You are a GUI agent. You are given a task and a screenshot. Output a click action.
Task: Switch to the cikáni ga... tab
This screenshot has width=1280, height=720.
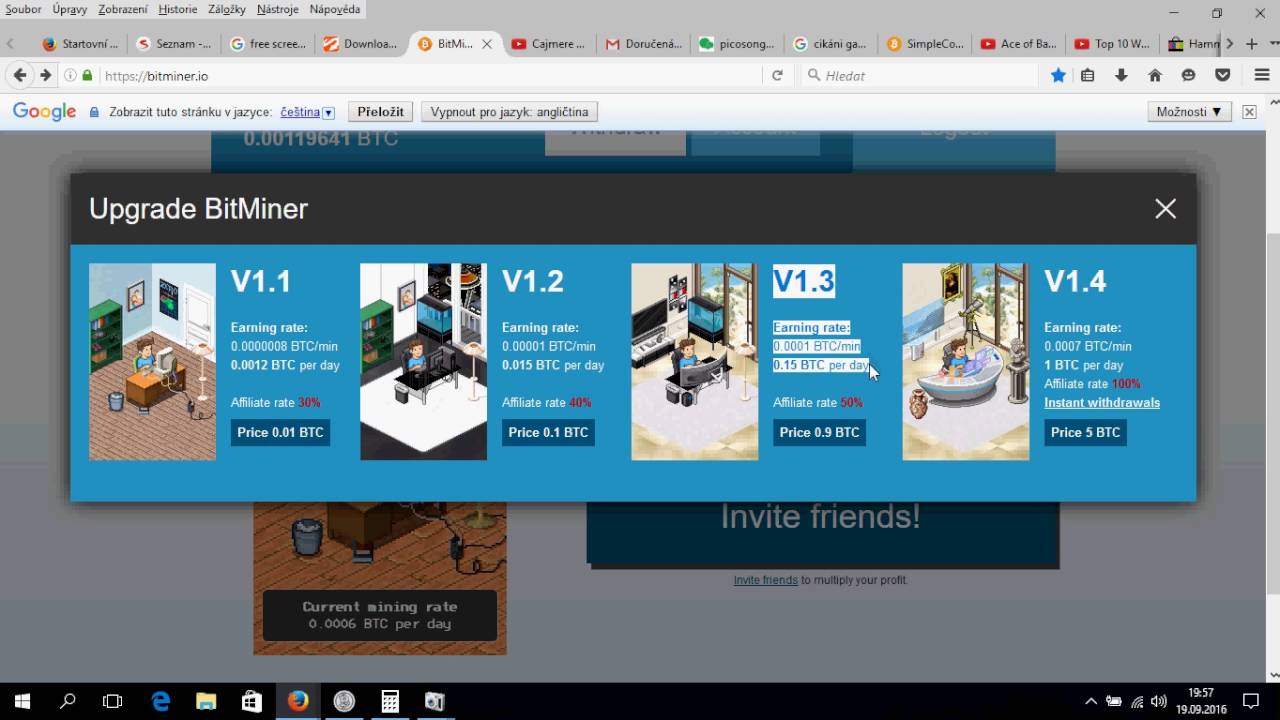click(x=832, y=44)
